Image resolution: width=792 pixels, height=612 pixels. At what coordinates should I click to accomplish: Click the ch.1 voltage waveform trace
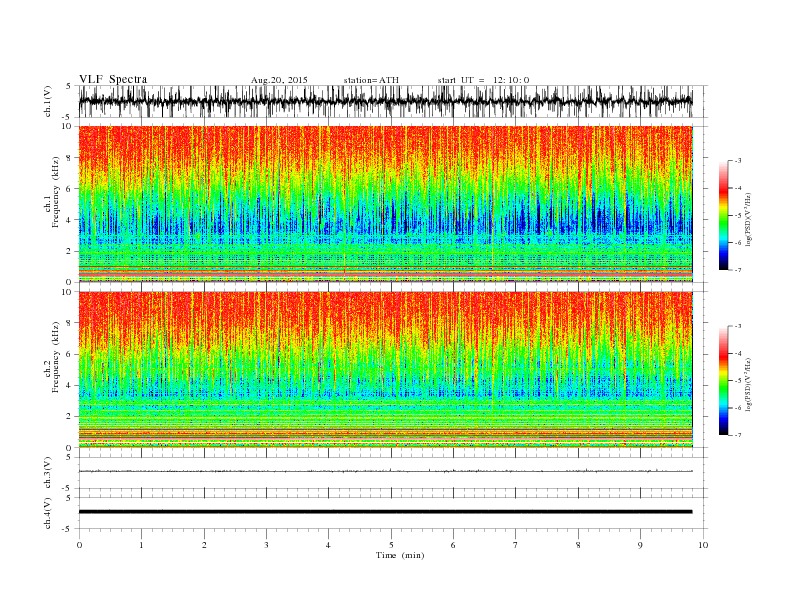click(x=385, y=101)
